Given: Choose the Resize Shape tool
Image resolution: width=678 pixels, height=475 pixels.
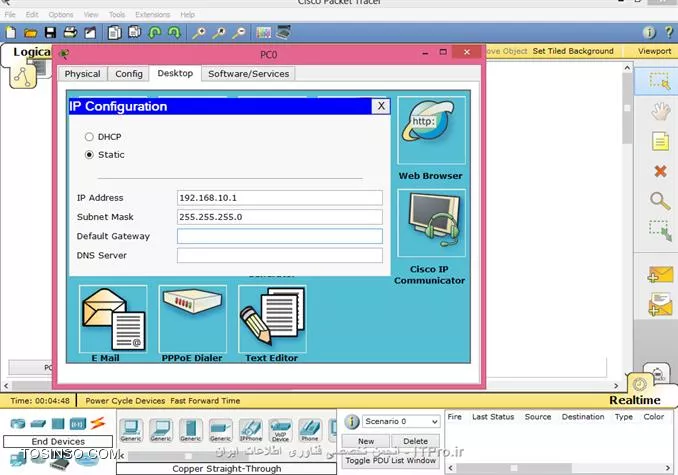Looking at the screenshot, I should (660, 231).
